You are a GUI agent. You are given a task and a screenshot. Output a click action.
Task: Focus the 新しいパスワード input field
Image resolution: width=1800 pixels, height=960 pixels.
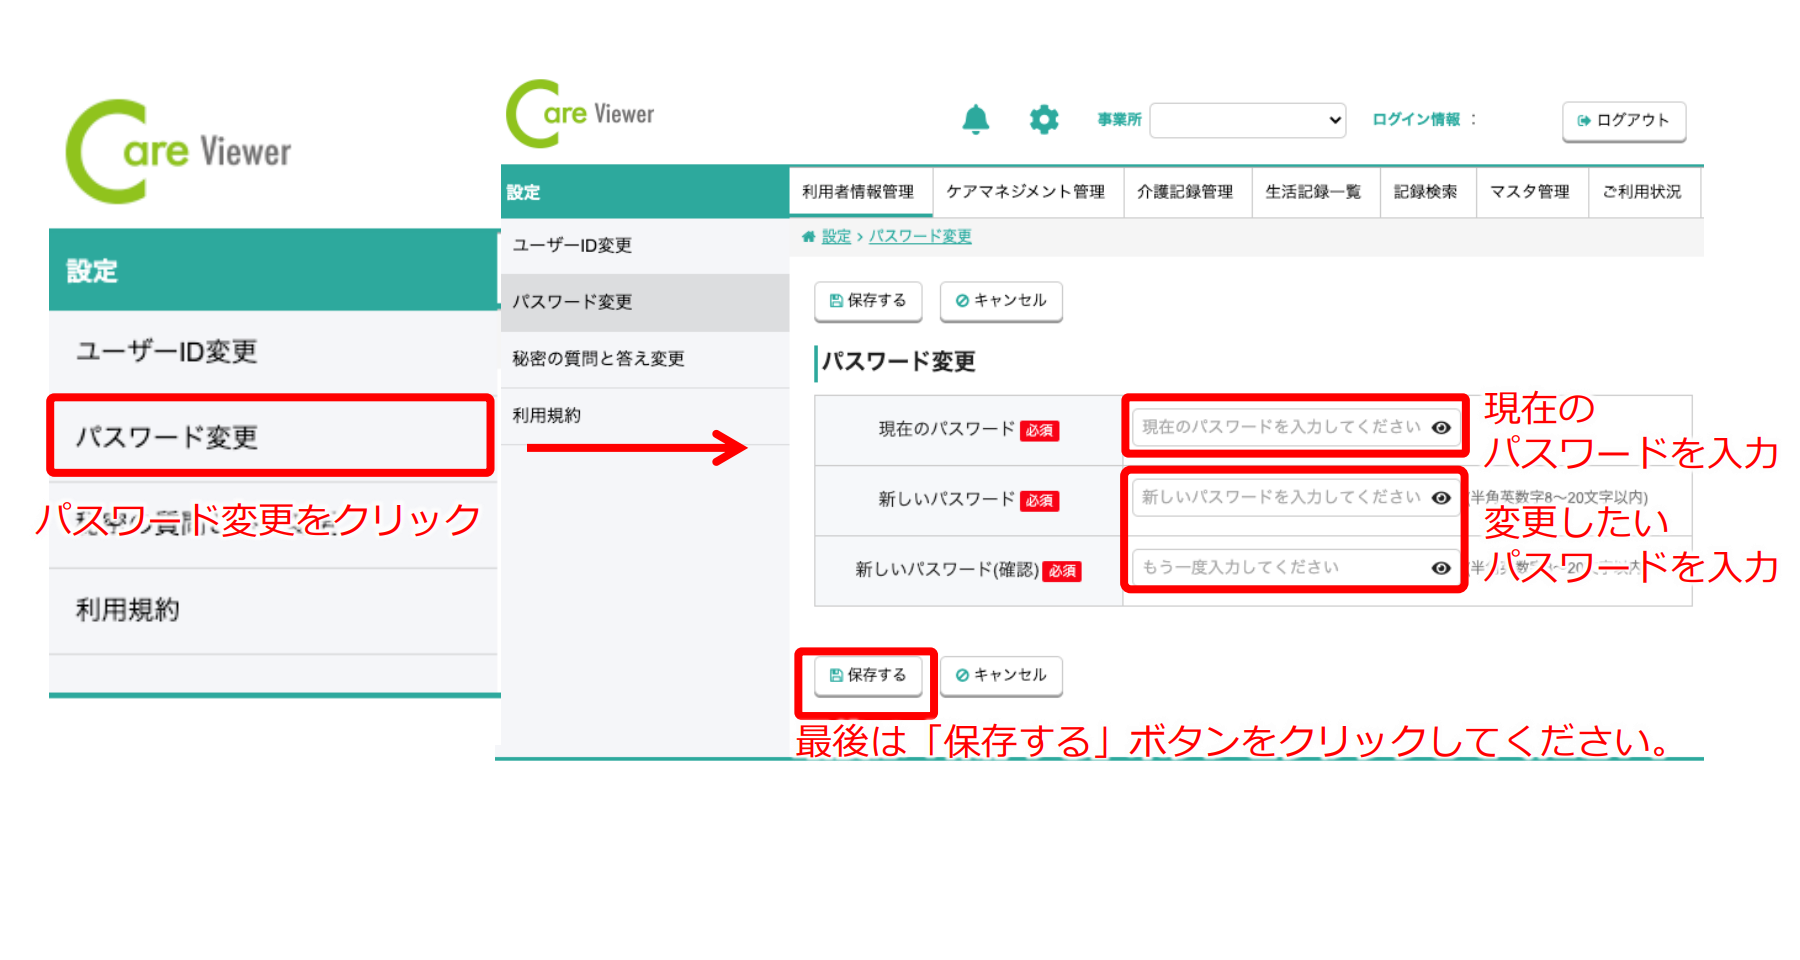coord(1280,497)
